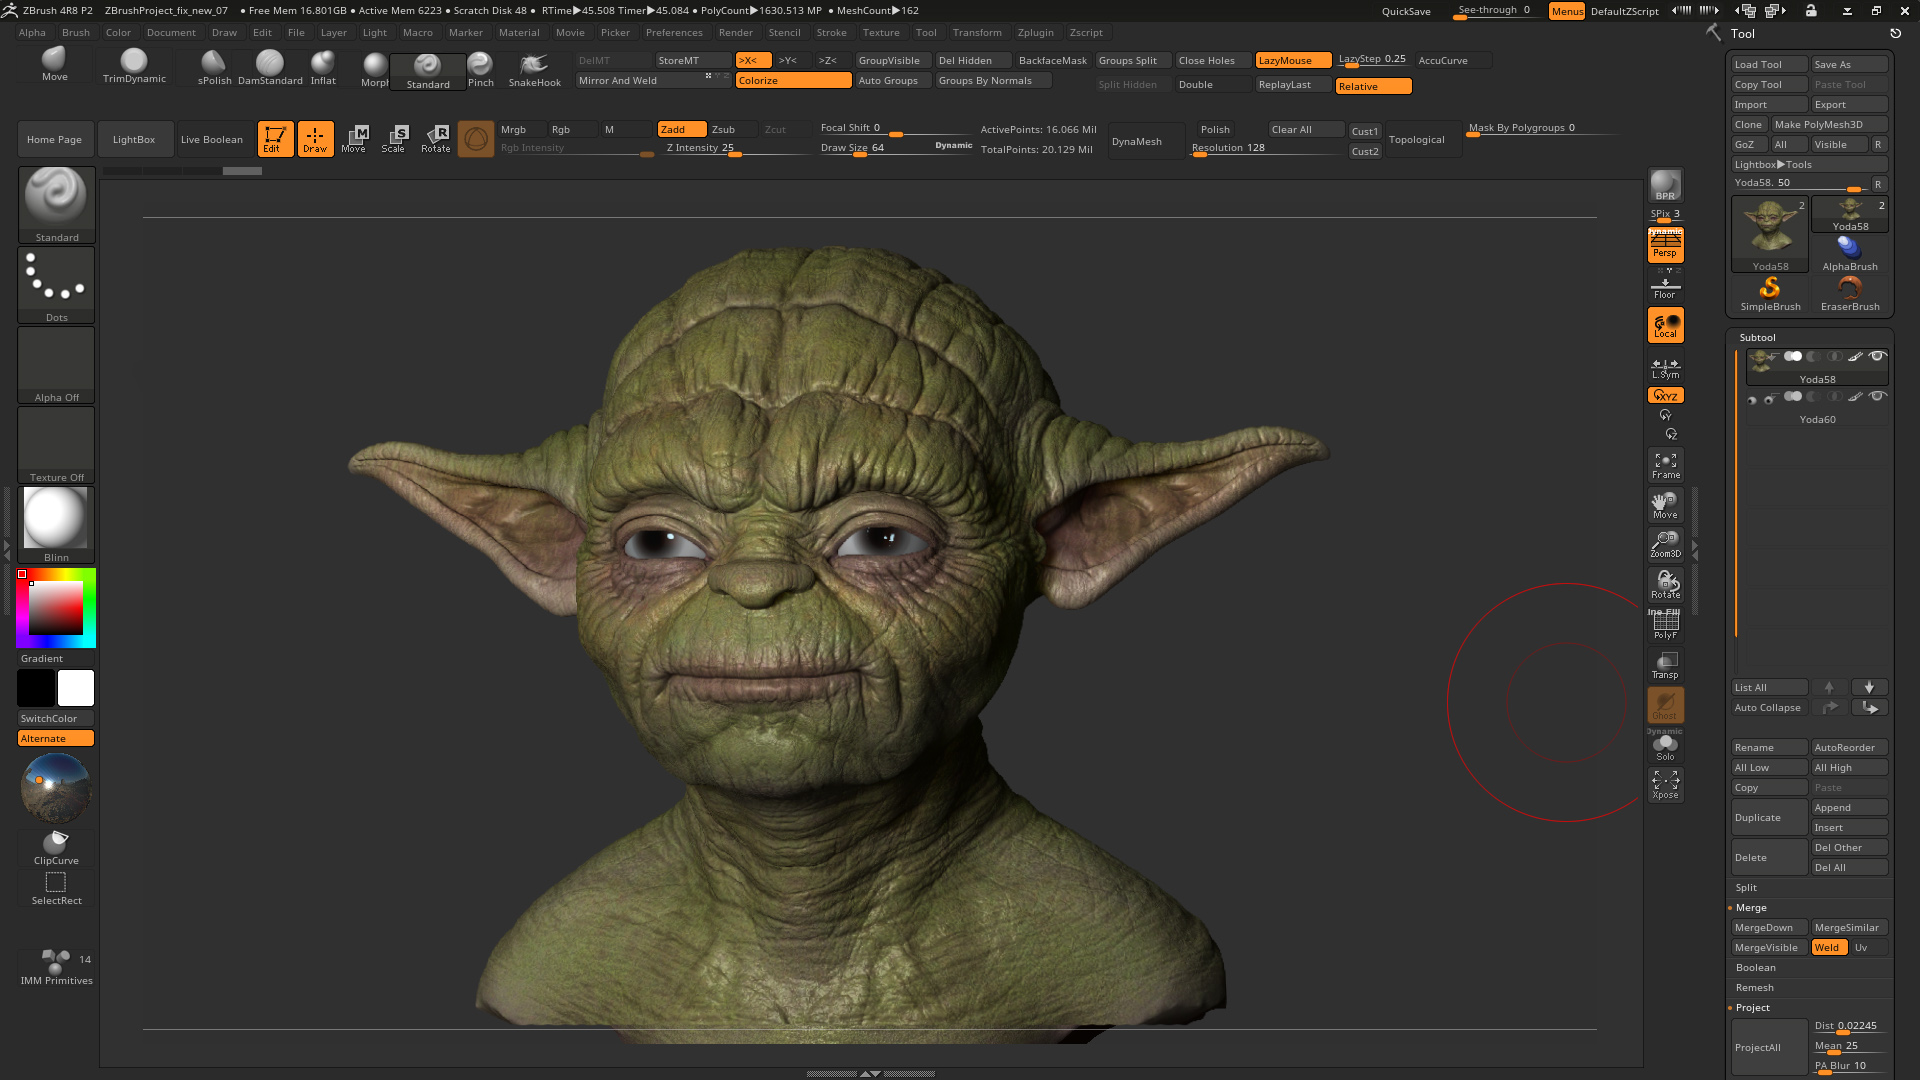
Task: Expand the Boolean section
Action: point(1756,967)
